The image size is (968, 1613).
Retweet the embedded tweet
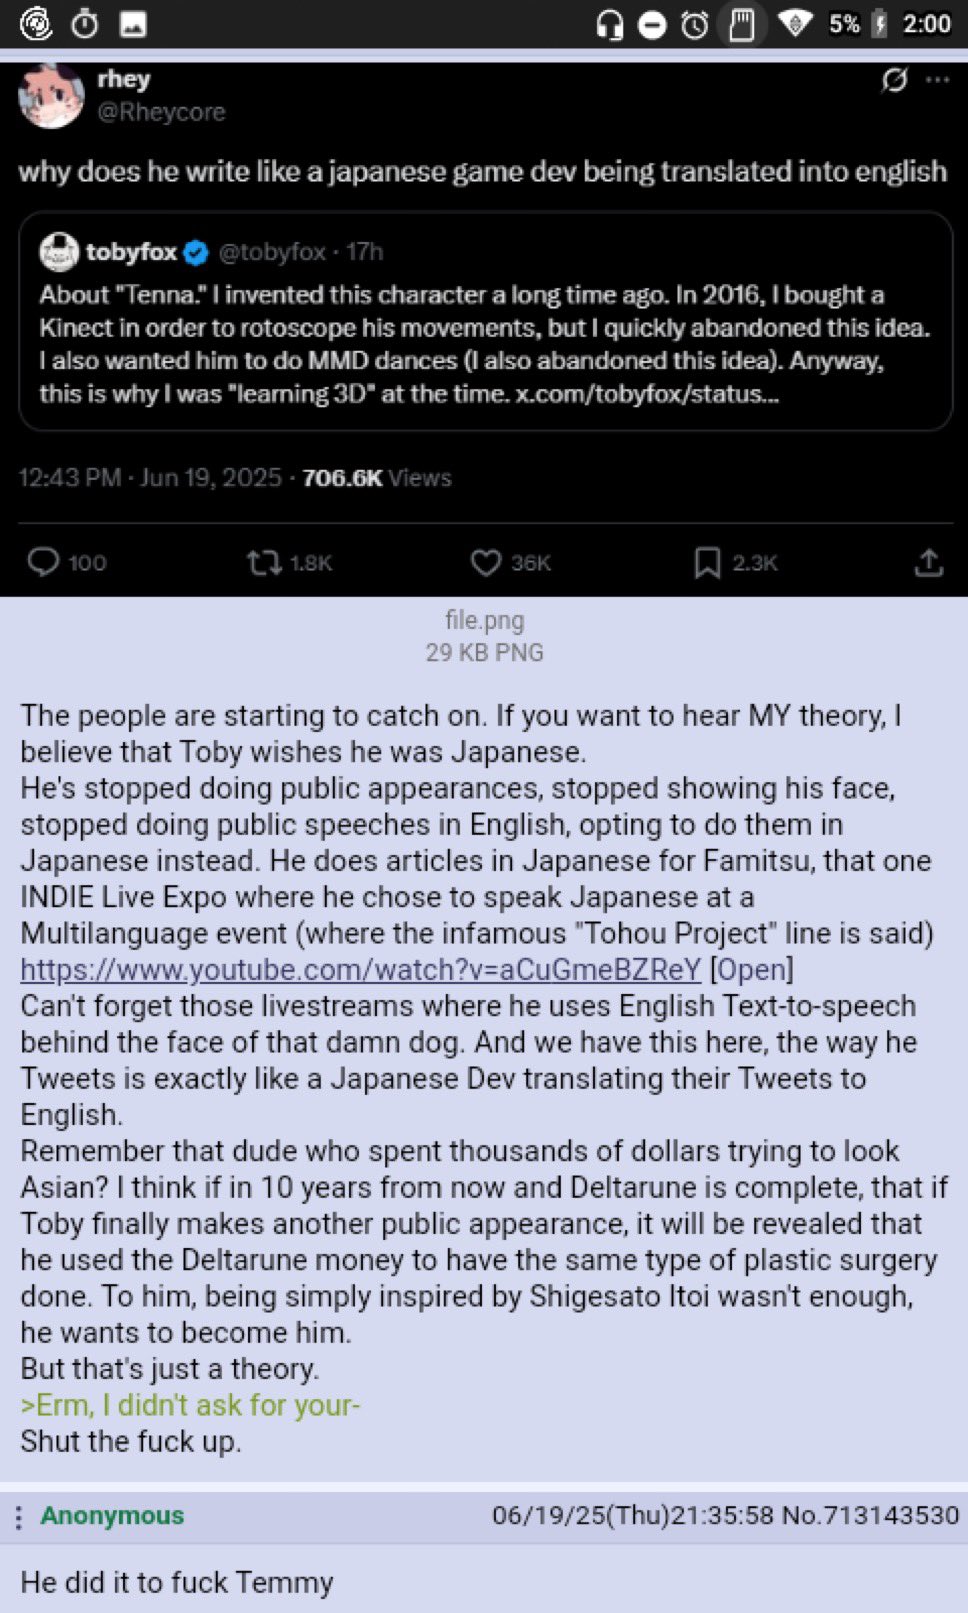tap(263, 563)
